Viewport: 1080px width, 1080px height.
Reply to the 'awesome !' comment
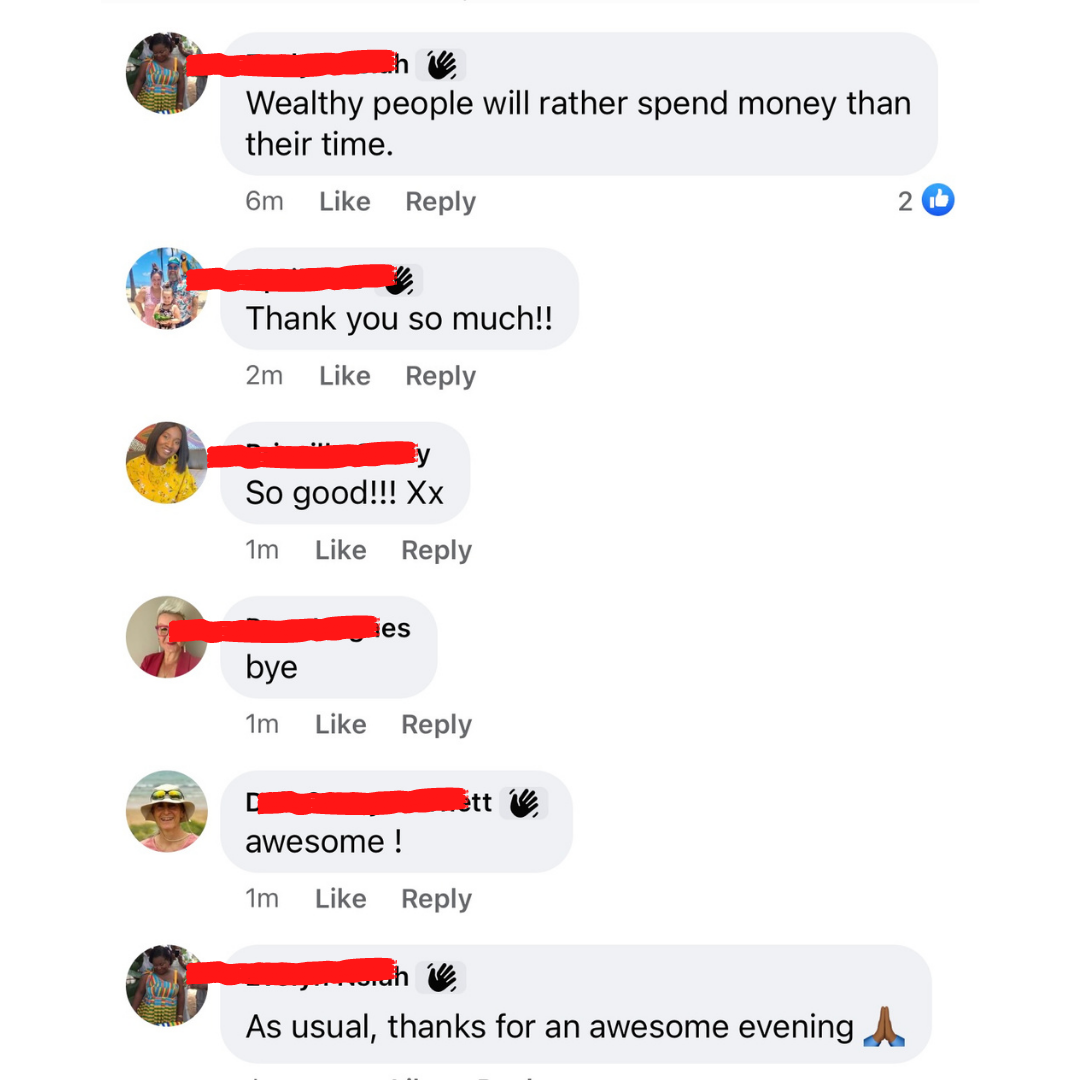tap(436, 899)
